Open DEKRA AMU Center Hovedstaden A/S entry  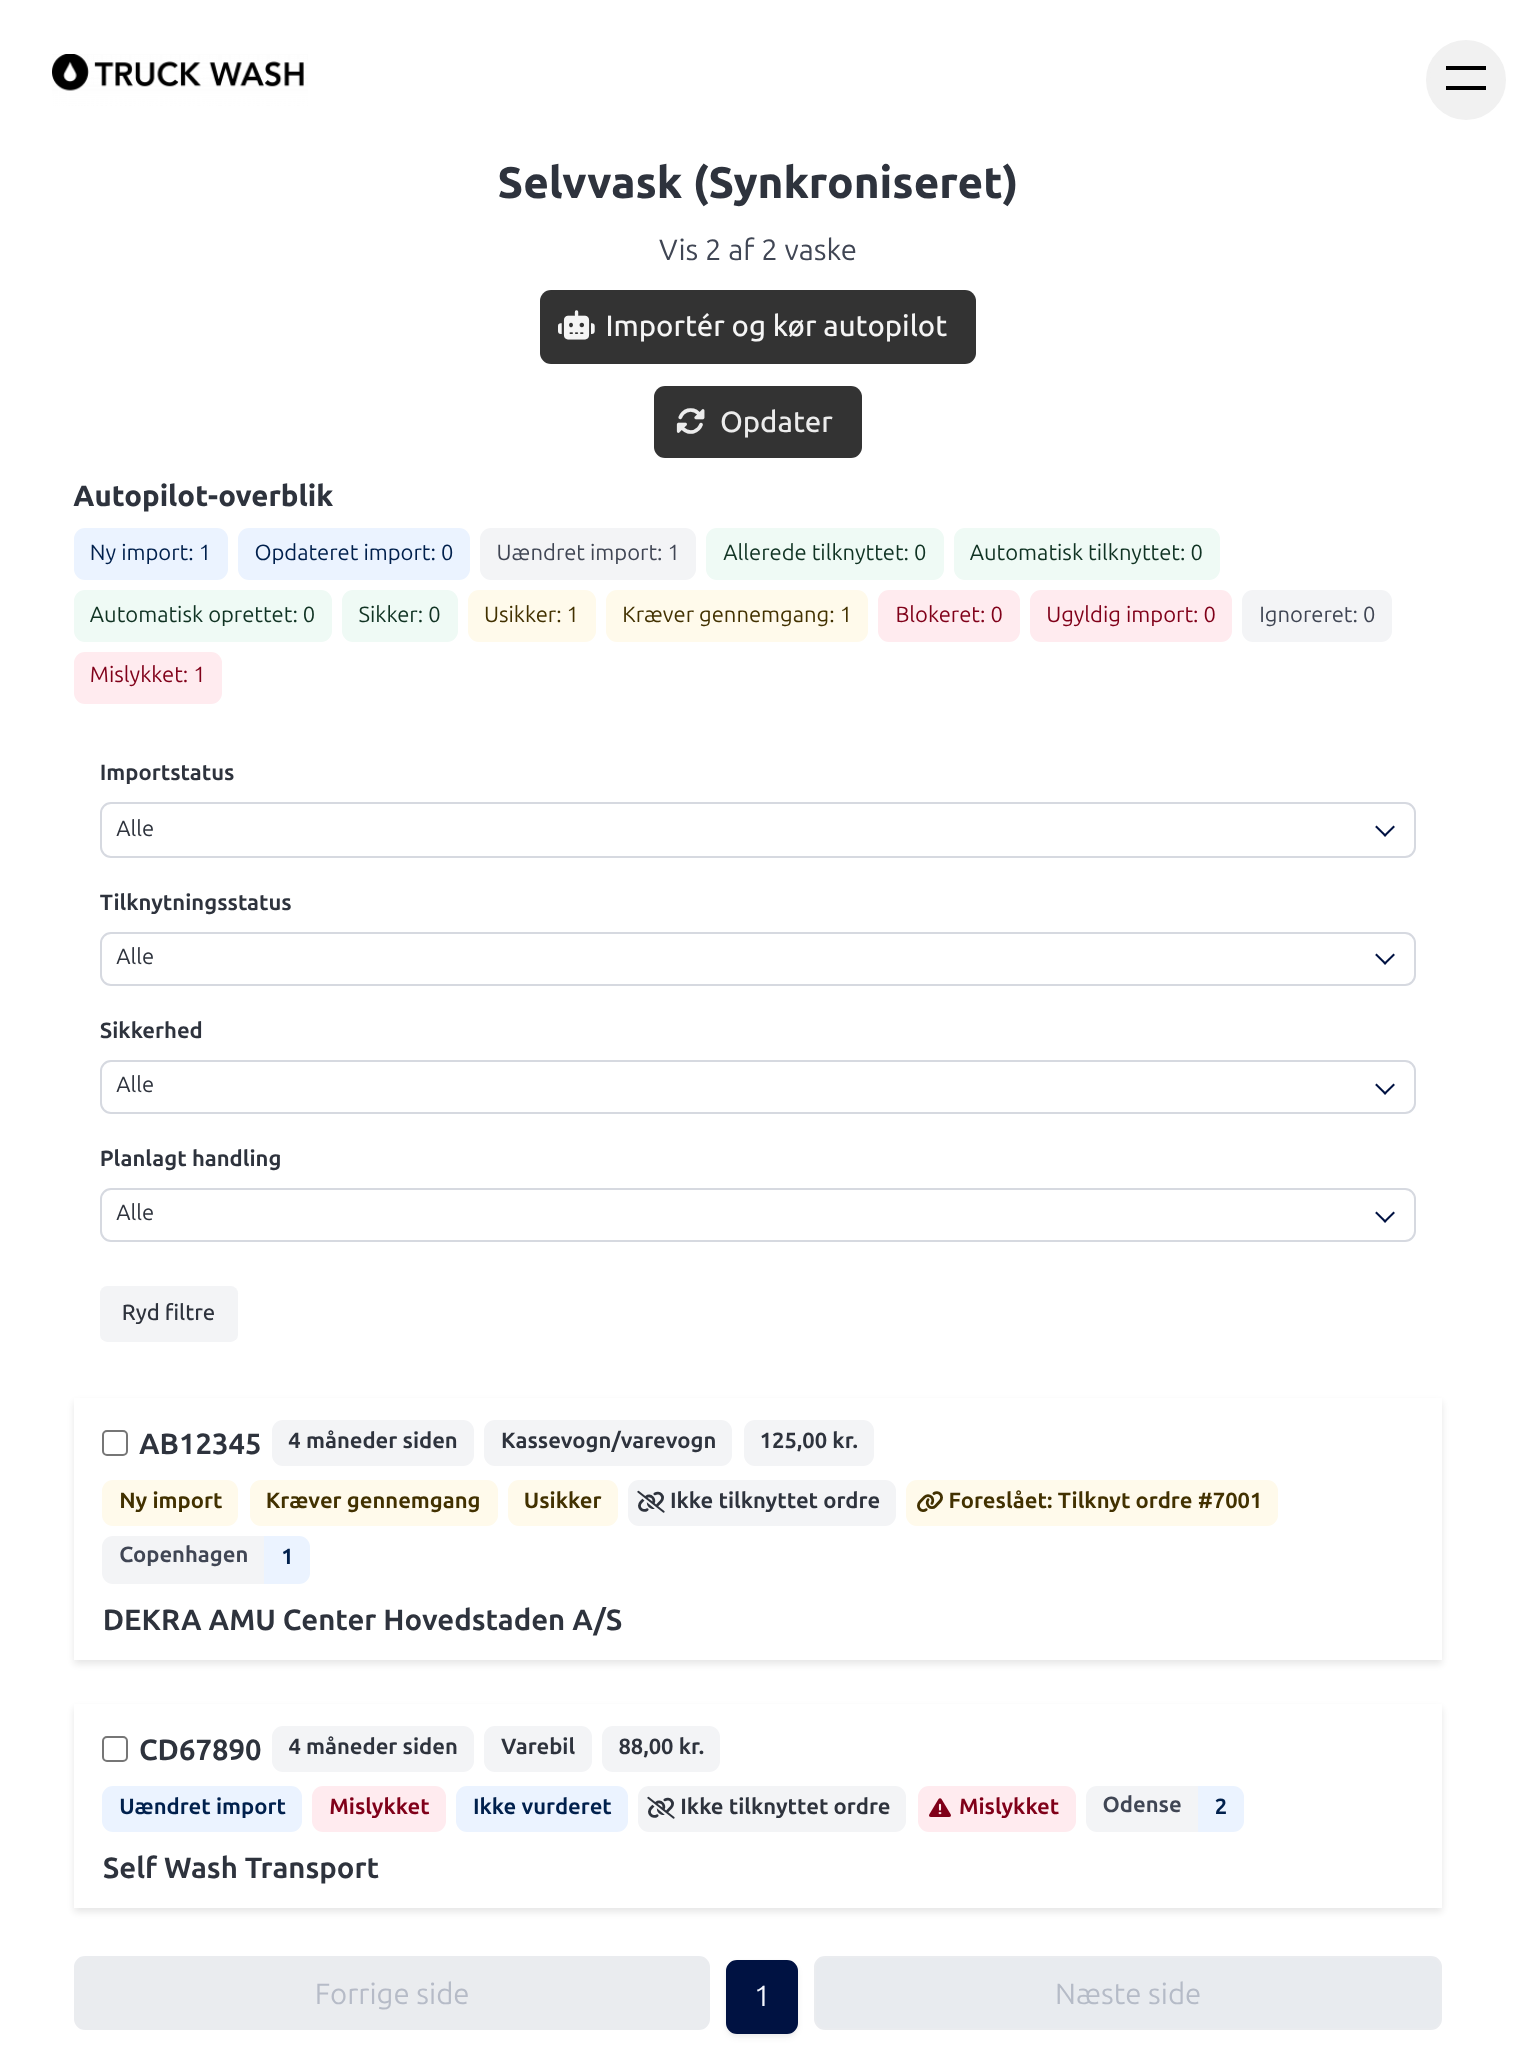tap(362, 1620)
